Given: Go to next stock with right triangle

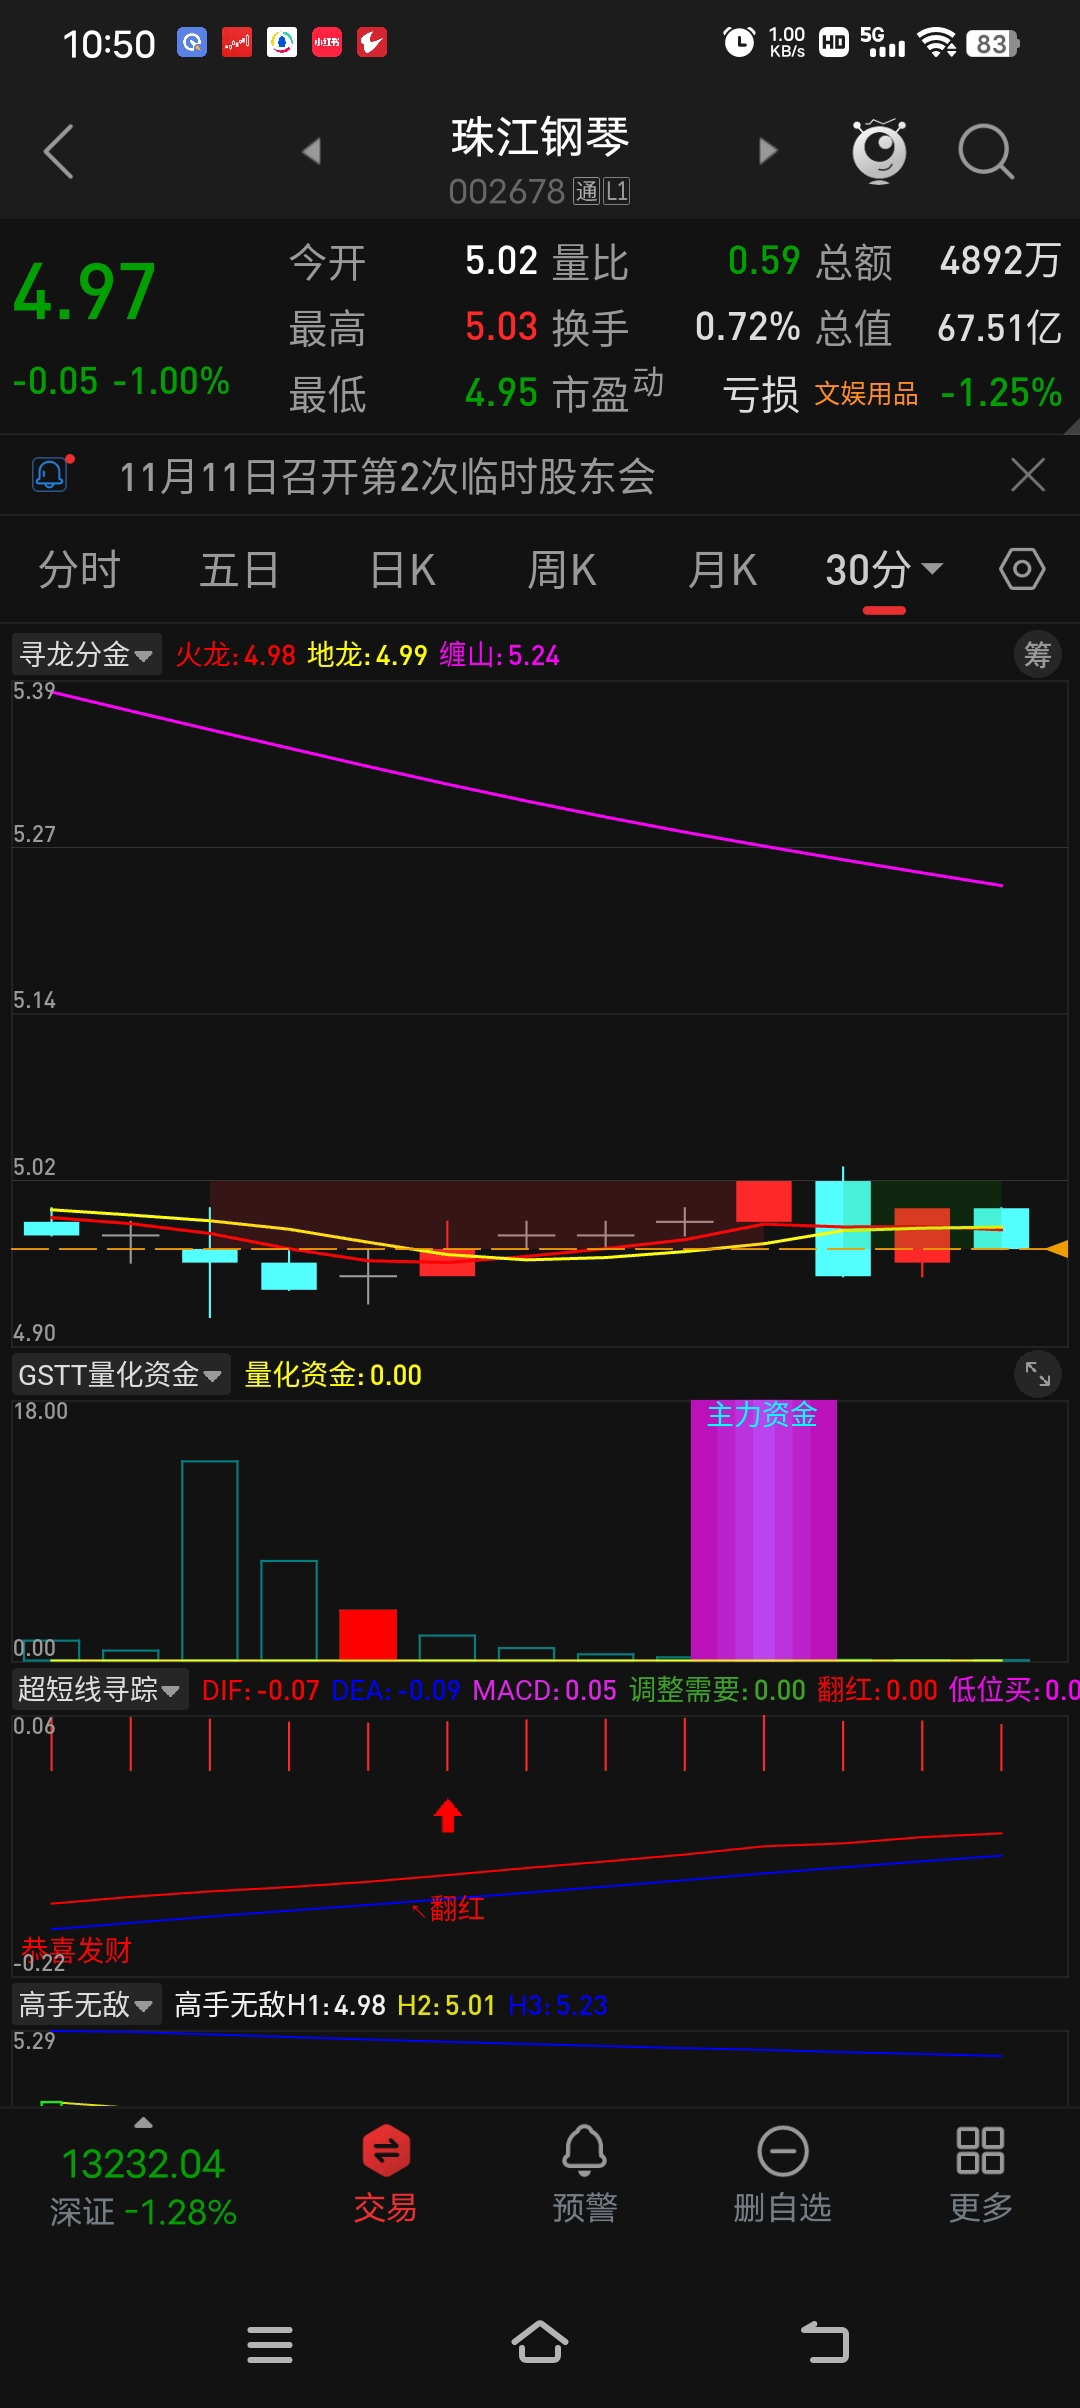Looking at the screenshot, I should (x=768, y=151).
